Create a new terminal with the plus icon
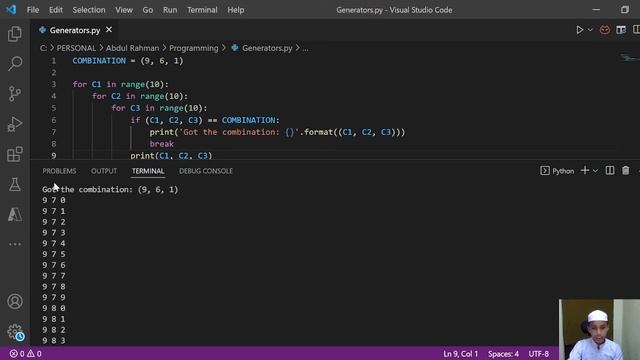The image size is (640, 360). 584,171
